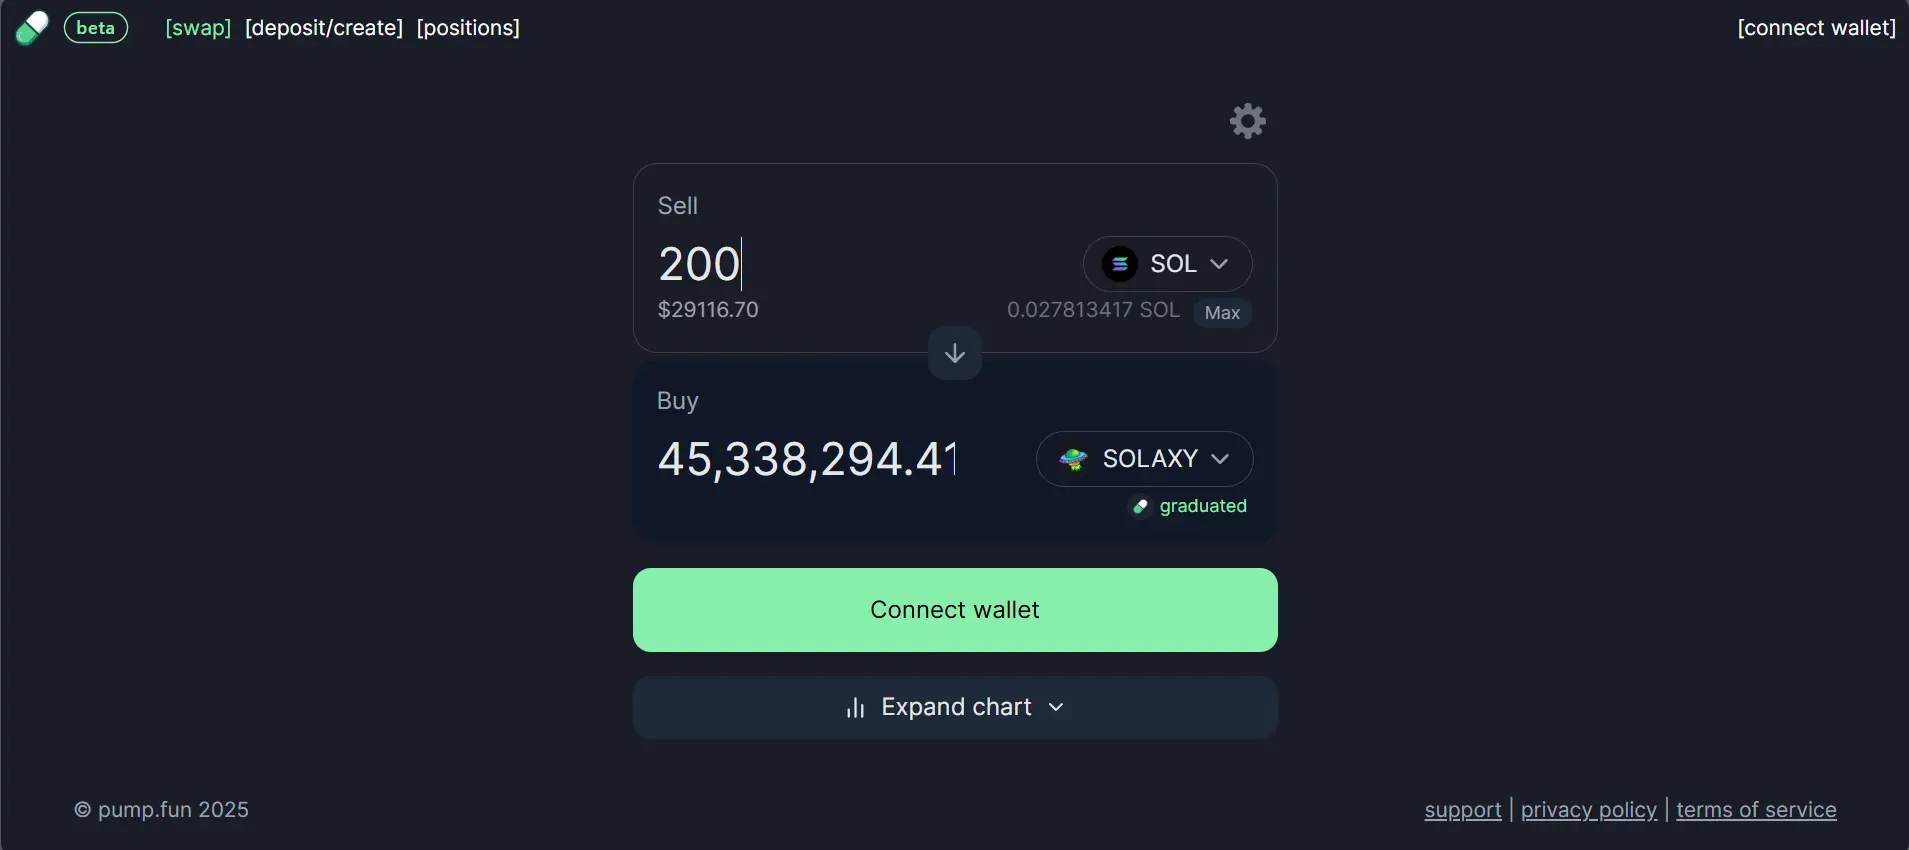Click Max to use full SOL balance
Viewport: 1909px width, 850px height.
(1223, 313)
